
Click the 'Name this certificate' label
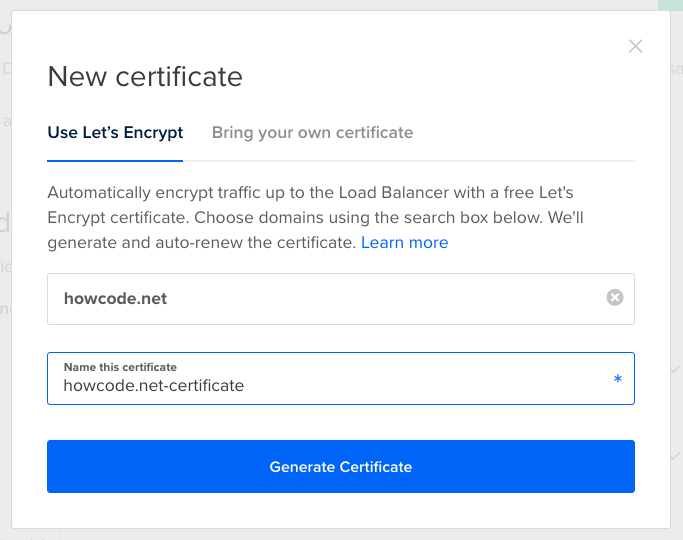[x=120, y=367]
